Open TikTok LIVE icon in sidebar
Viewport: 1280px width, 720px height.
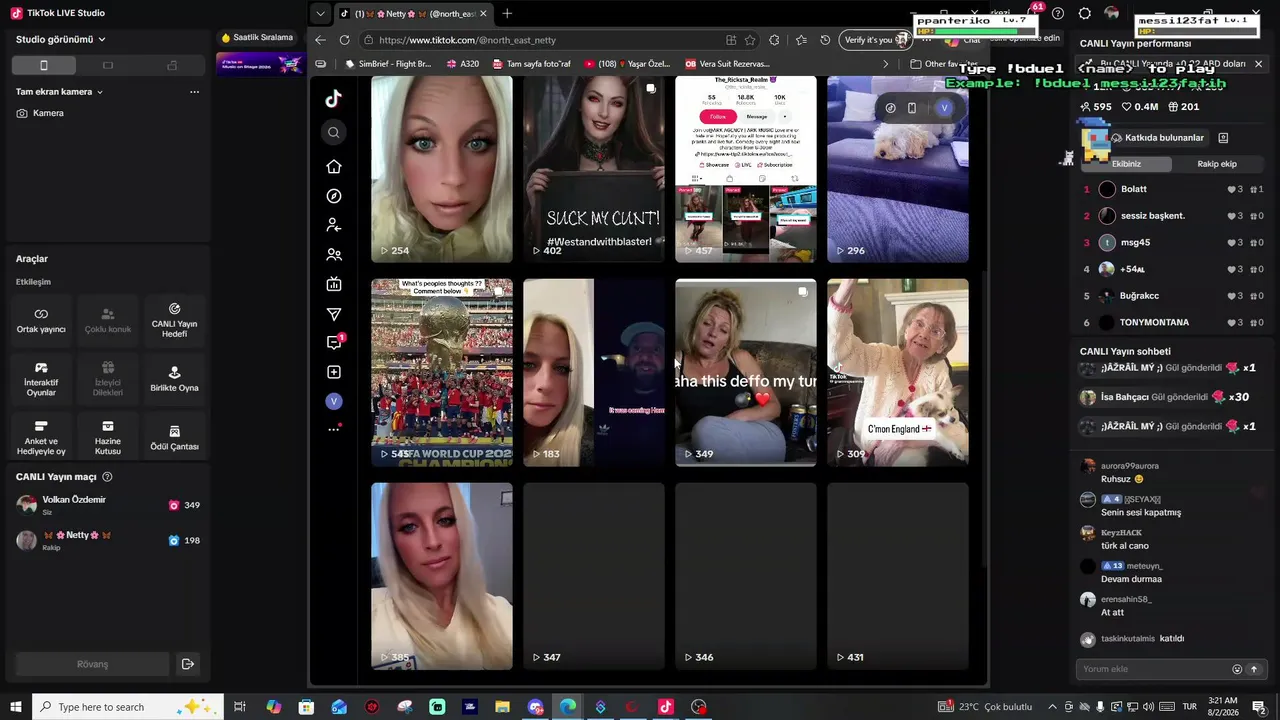pyautogui.click(x=334, y=284)
